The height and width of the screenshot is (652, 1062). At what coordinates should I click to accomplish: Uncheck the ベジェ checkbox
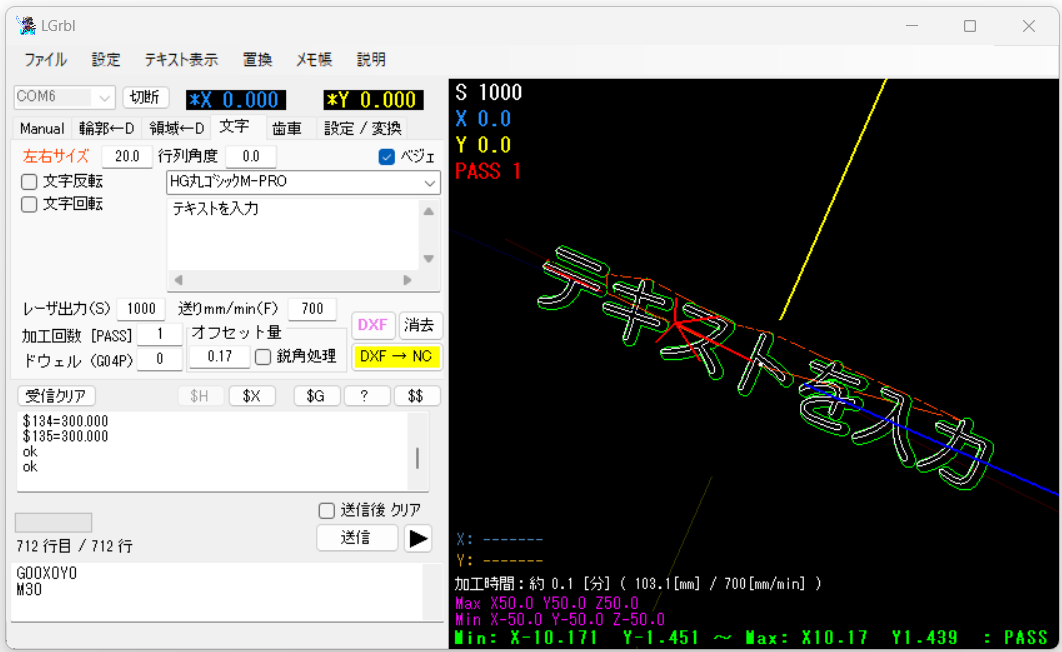(x=387, y=157)
